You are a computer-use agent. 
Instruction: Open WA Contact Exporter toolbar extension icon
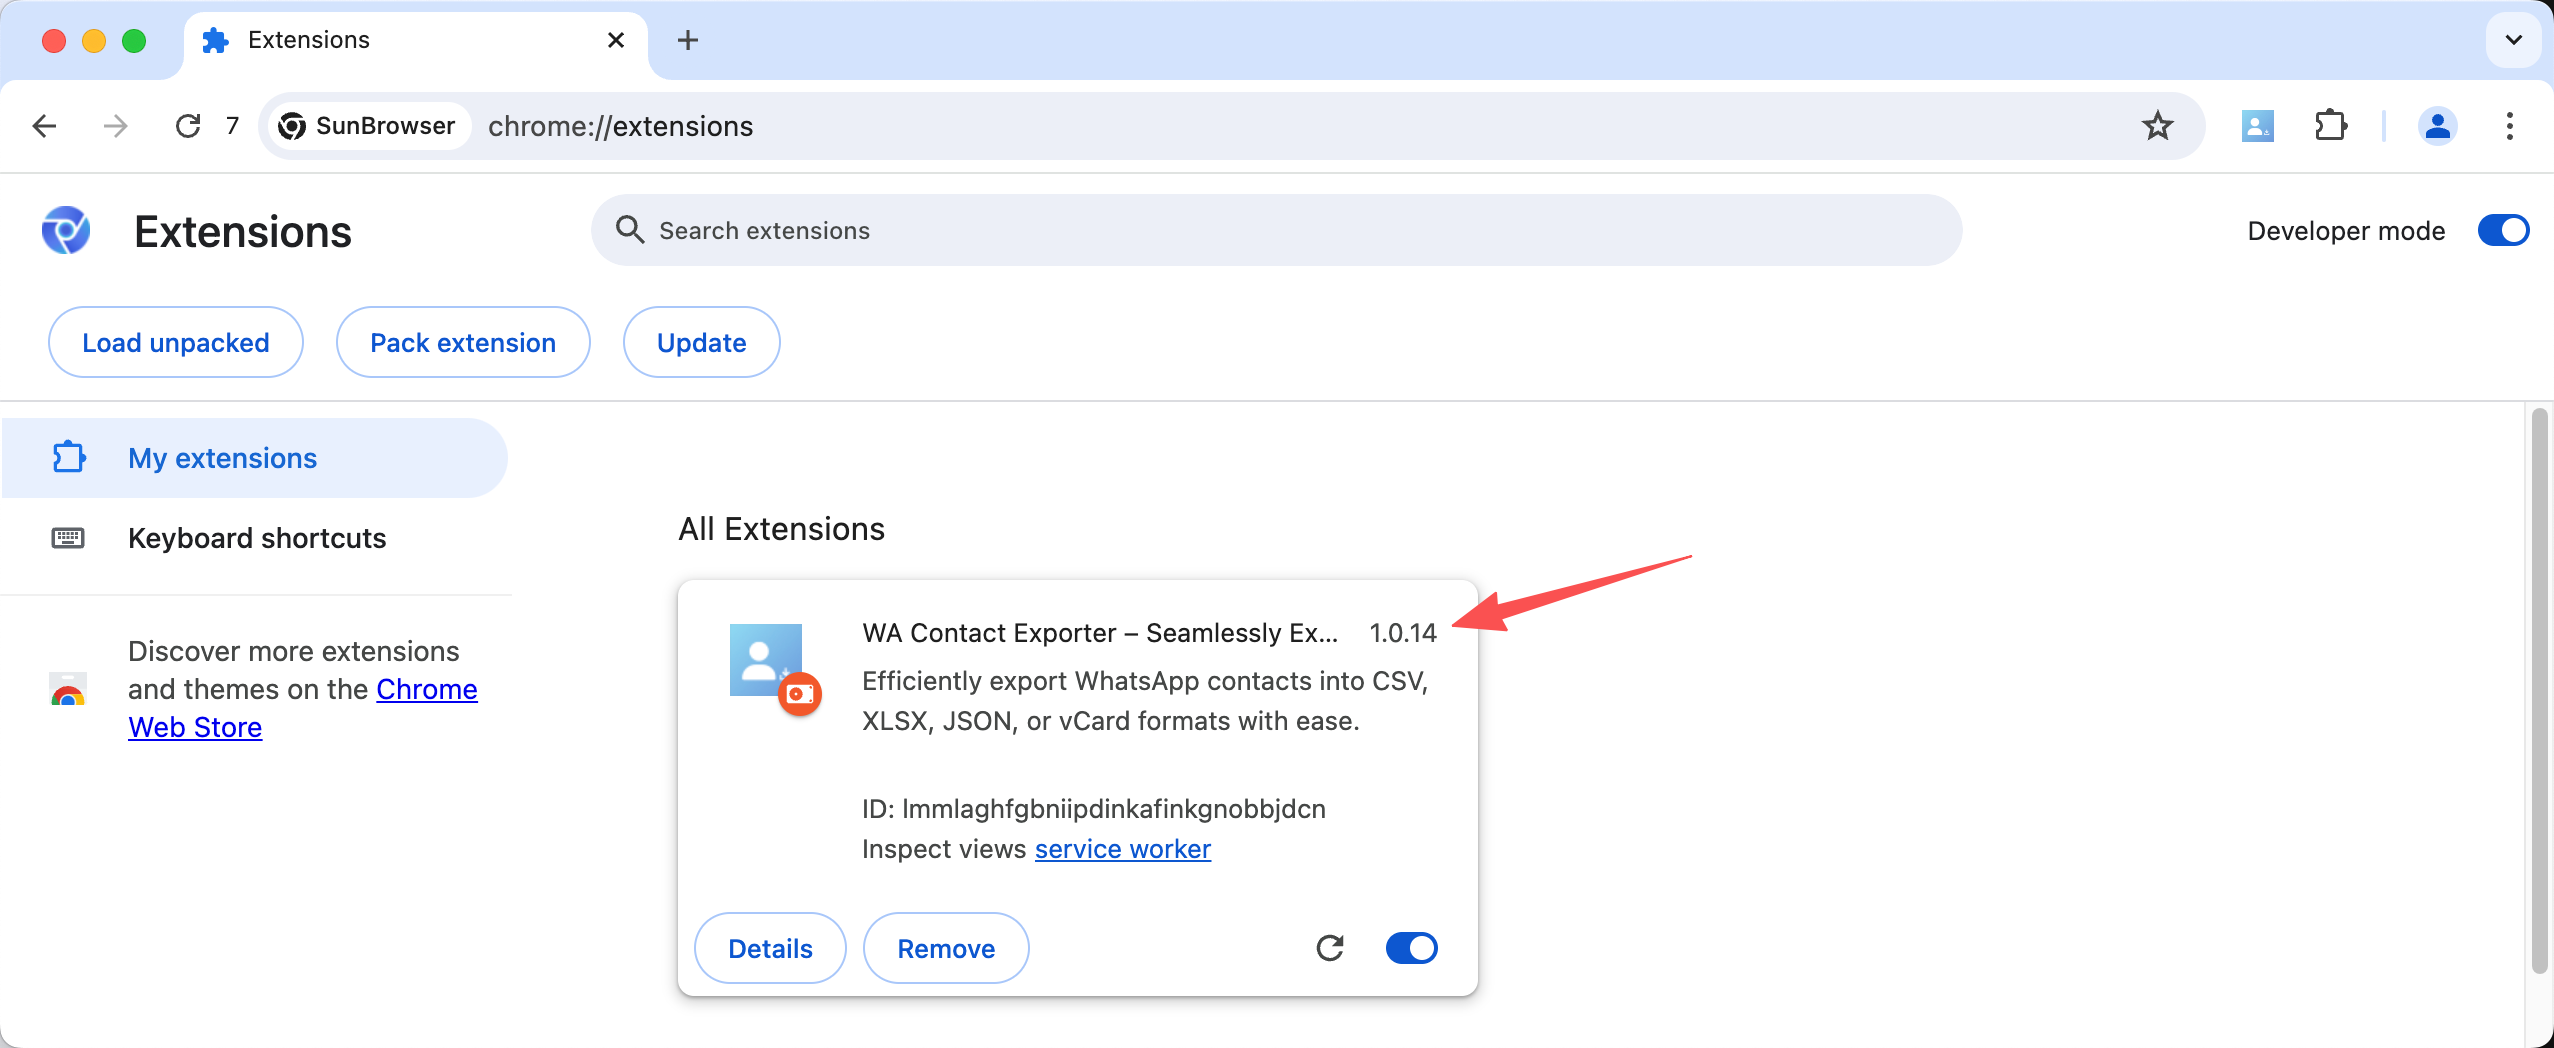2257,126
